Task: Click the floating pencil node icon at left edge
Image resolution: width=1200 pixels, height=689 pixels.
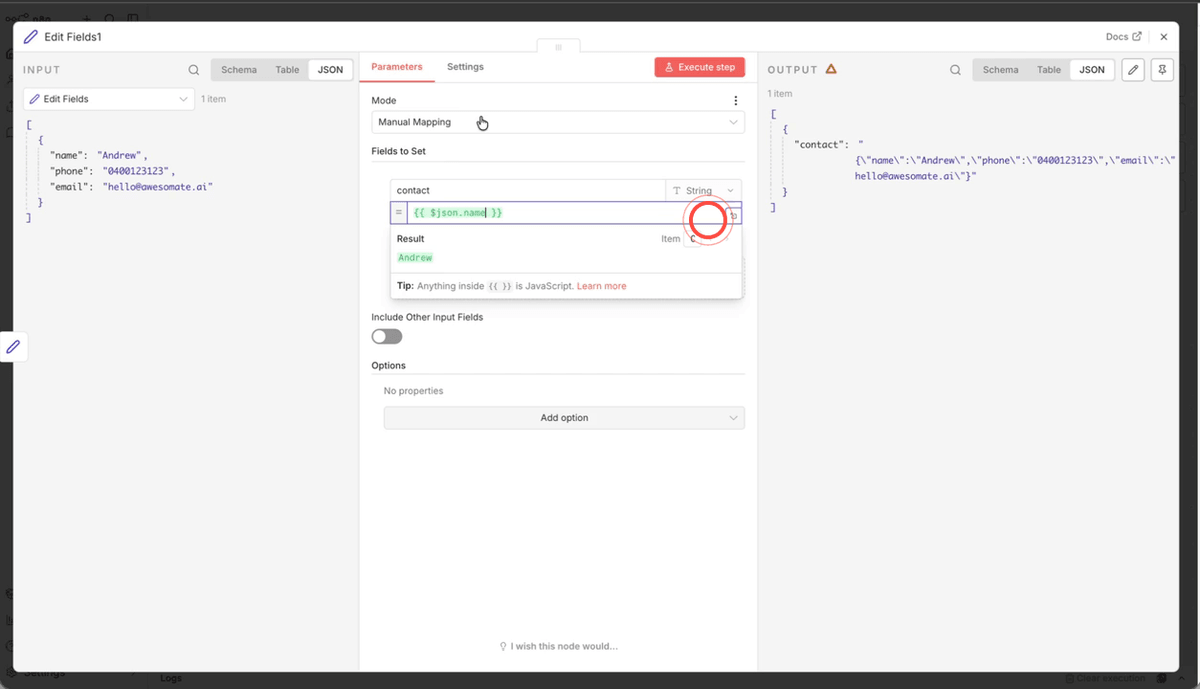Action: click(13, 346)
